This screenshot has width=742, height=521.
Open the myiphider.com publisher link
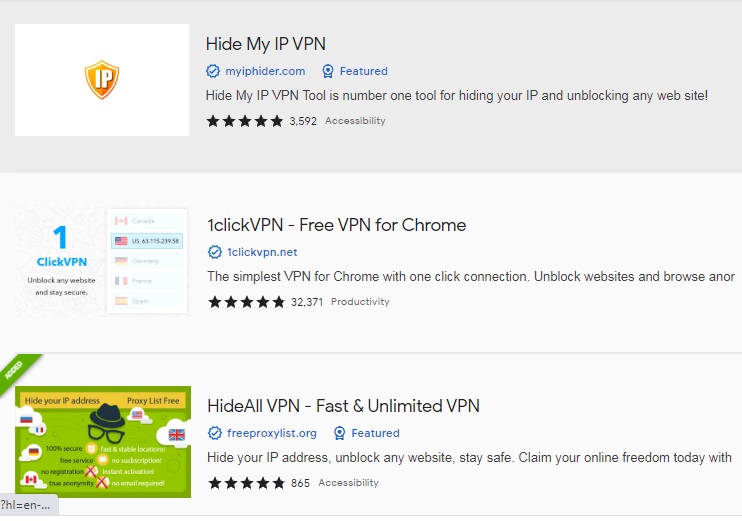pyautogui.click(x=265, y=71)
